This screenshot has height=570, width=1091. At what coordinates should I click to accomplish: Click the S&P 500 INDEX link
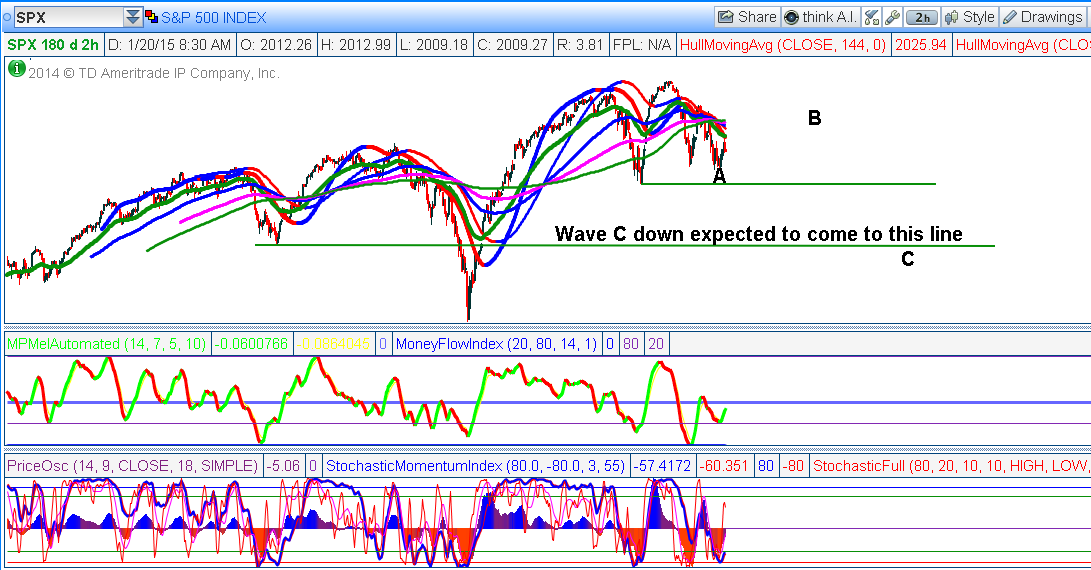point(218,17)
